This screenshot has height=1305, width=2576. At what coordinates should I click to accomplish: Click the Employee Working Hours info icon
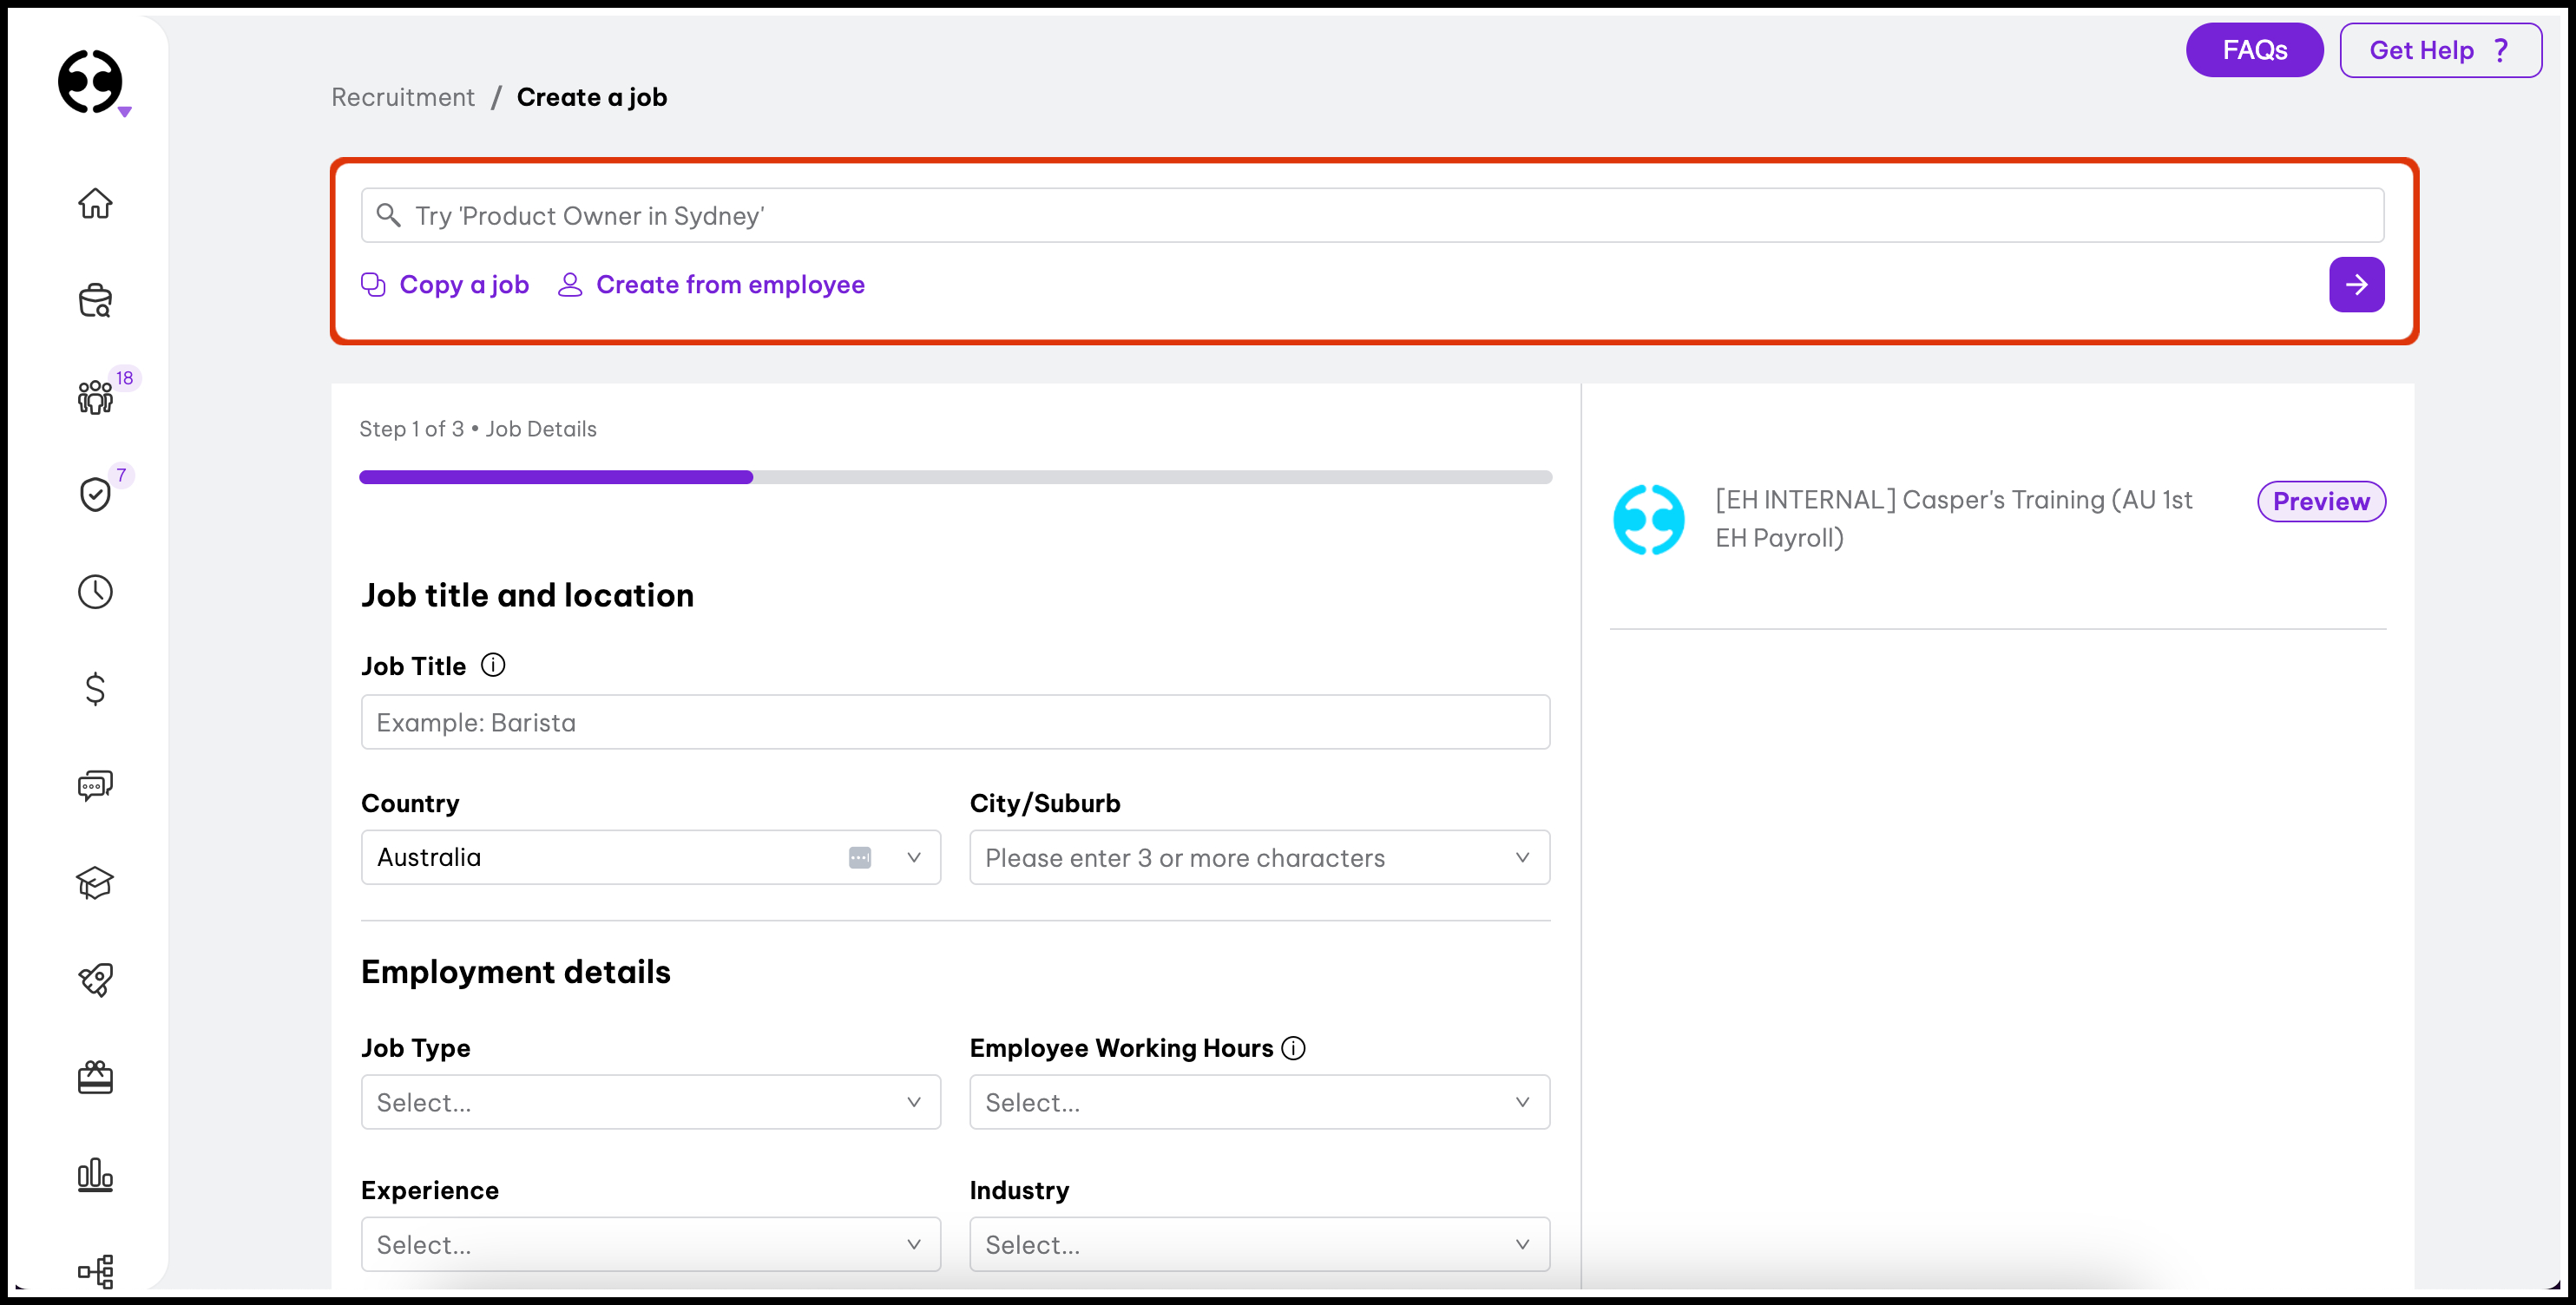[x=1293, y=1047]
